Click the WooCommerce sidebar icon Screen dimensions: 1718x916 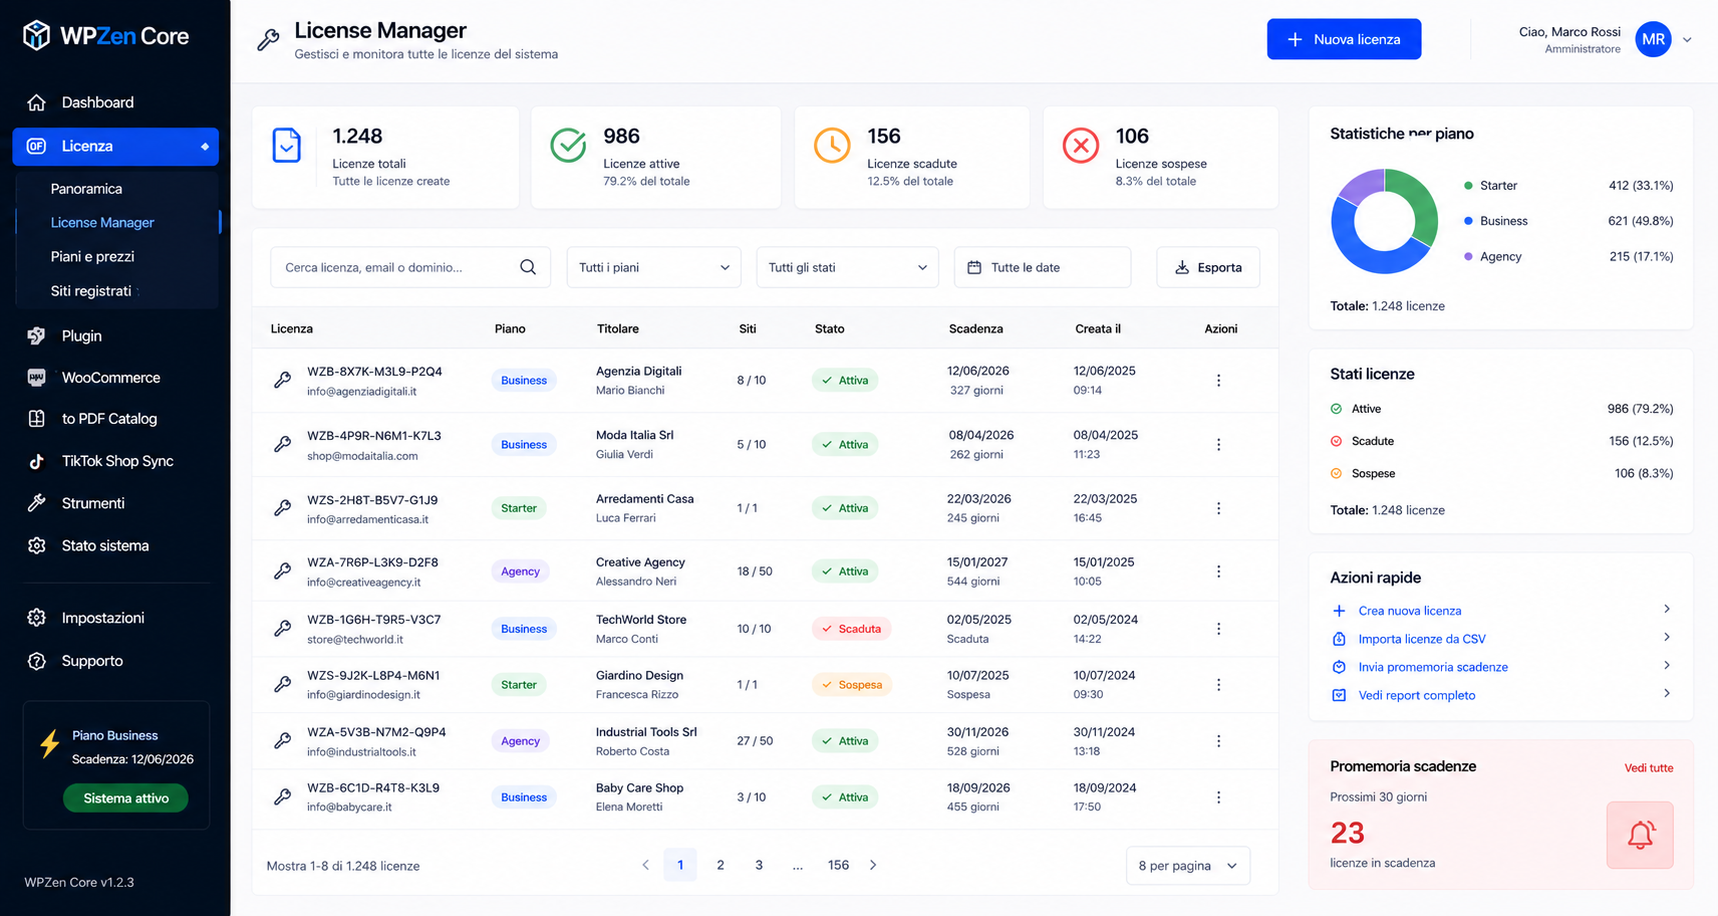tap(37, 377)
